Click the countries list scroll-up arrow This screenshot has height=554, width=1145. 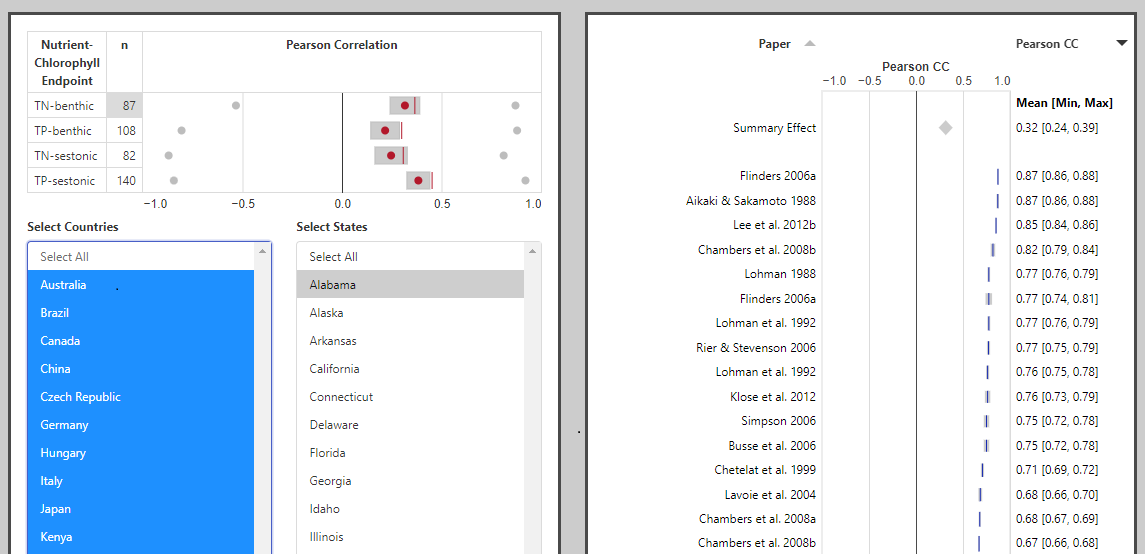click(263, 251)
